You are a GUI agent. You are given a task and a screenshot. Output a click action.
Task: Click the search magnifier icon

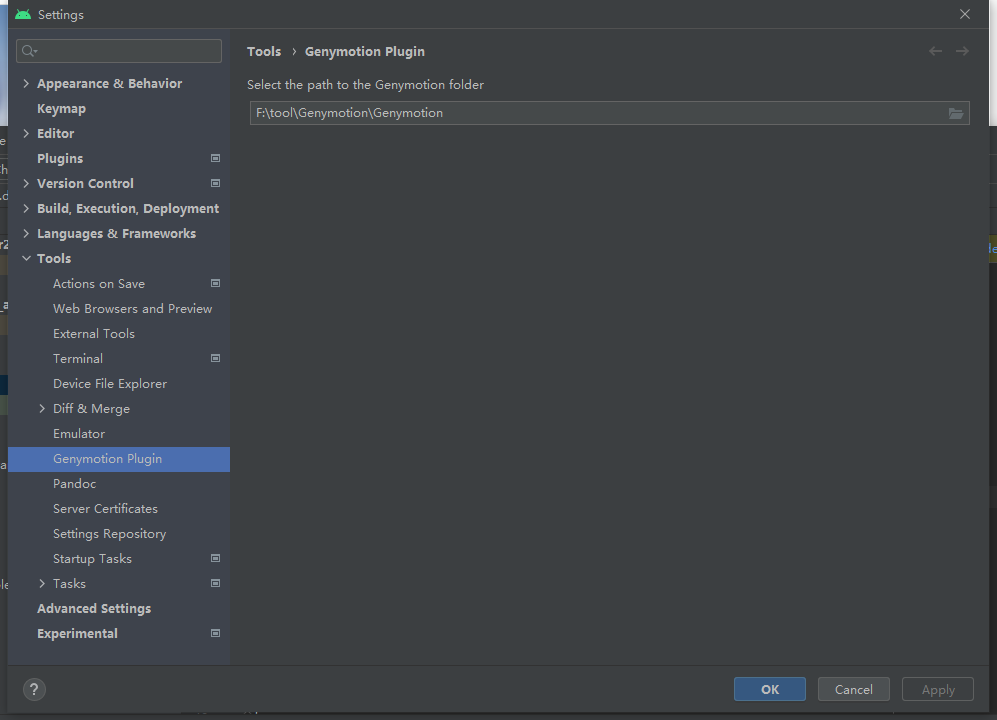(x=29, y=51)
